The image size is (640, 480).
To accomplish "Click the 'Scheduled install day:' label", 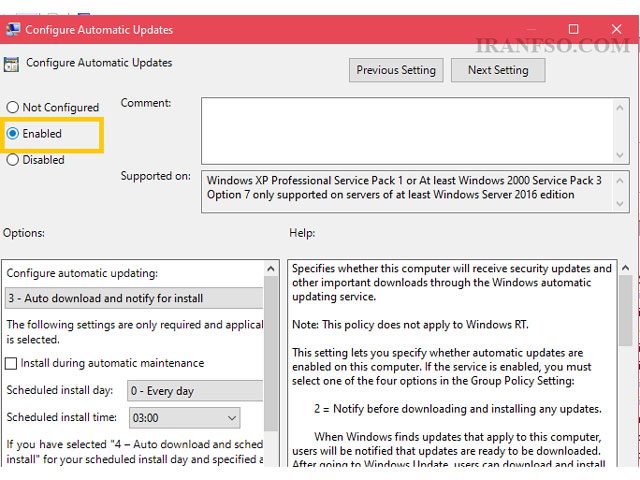I will 60,390.
